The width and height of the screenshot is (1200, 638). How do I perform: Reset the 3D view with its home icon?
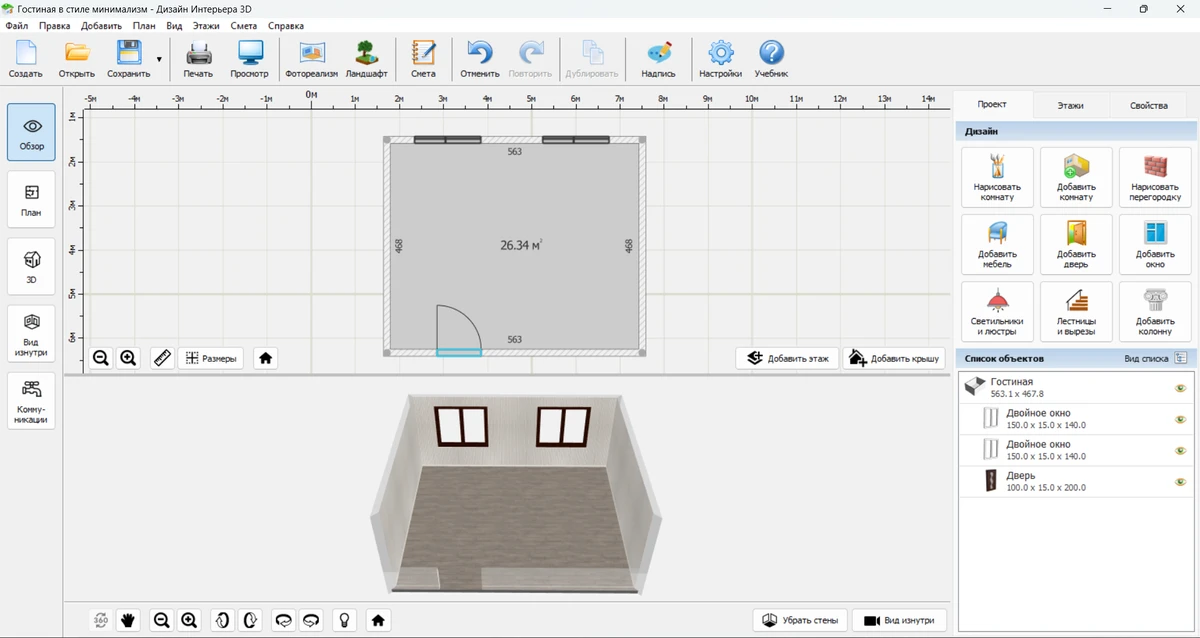[x=378, y=620]
